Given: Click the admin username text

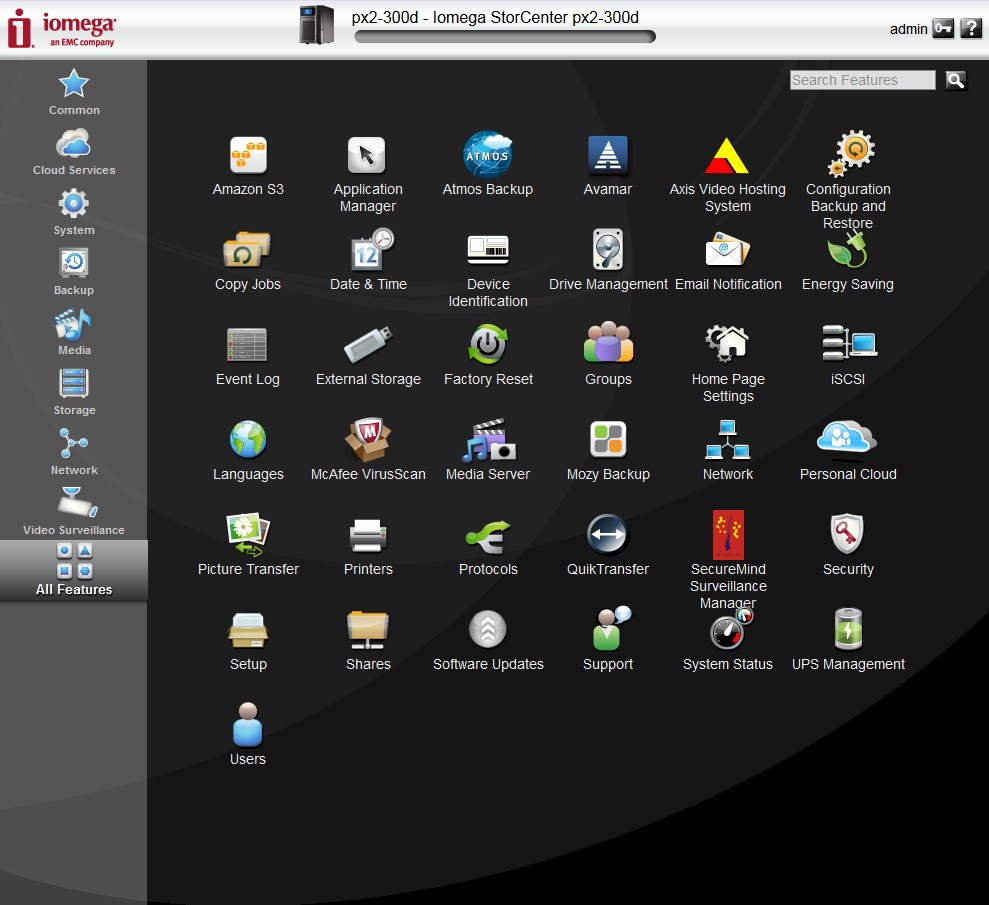Looking at the screenshot, I should pyautogui.click(x=908, y=29).
